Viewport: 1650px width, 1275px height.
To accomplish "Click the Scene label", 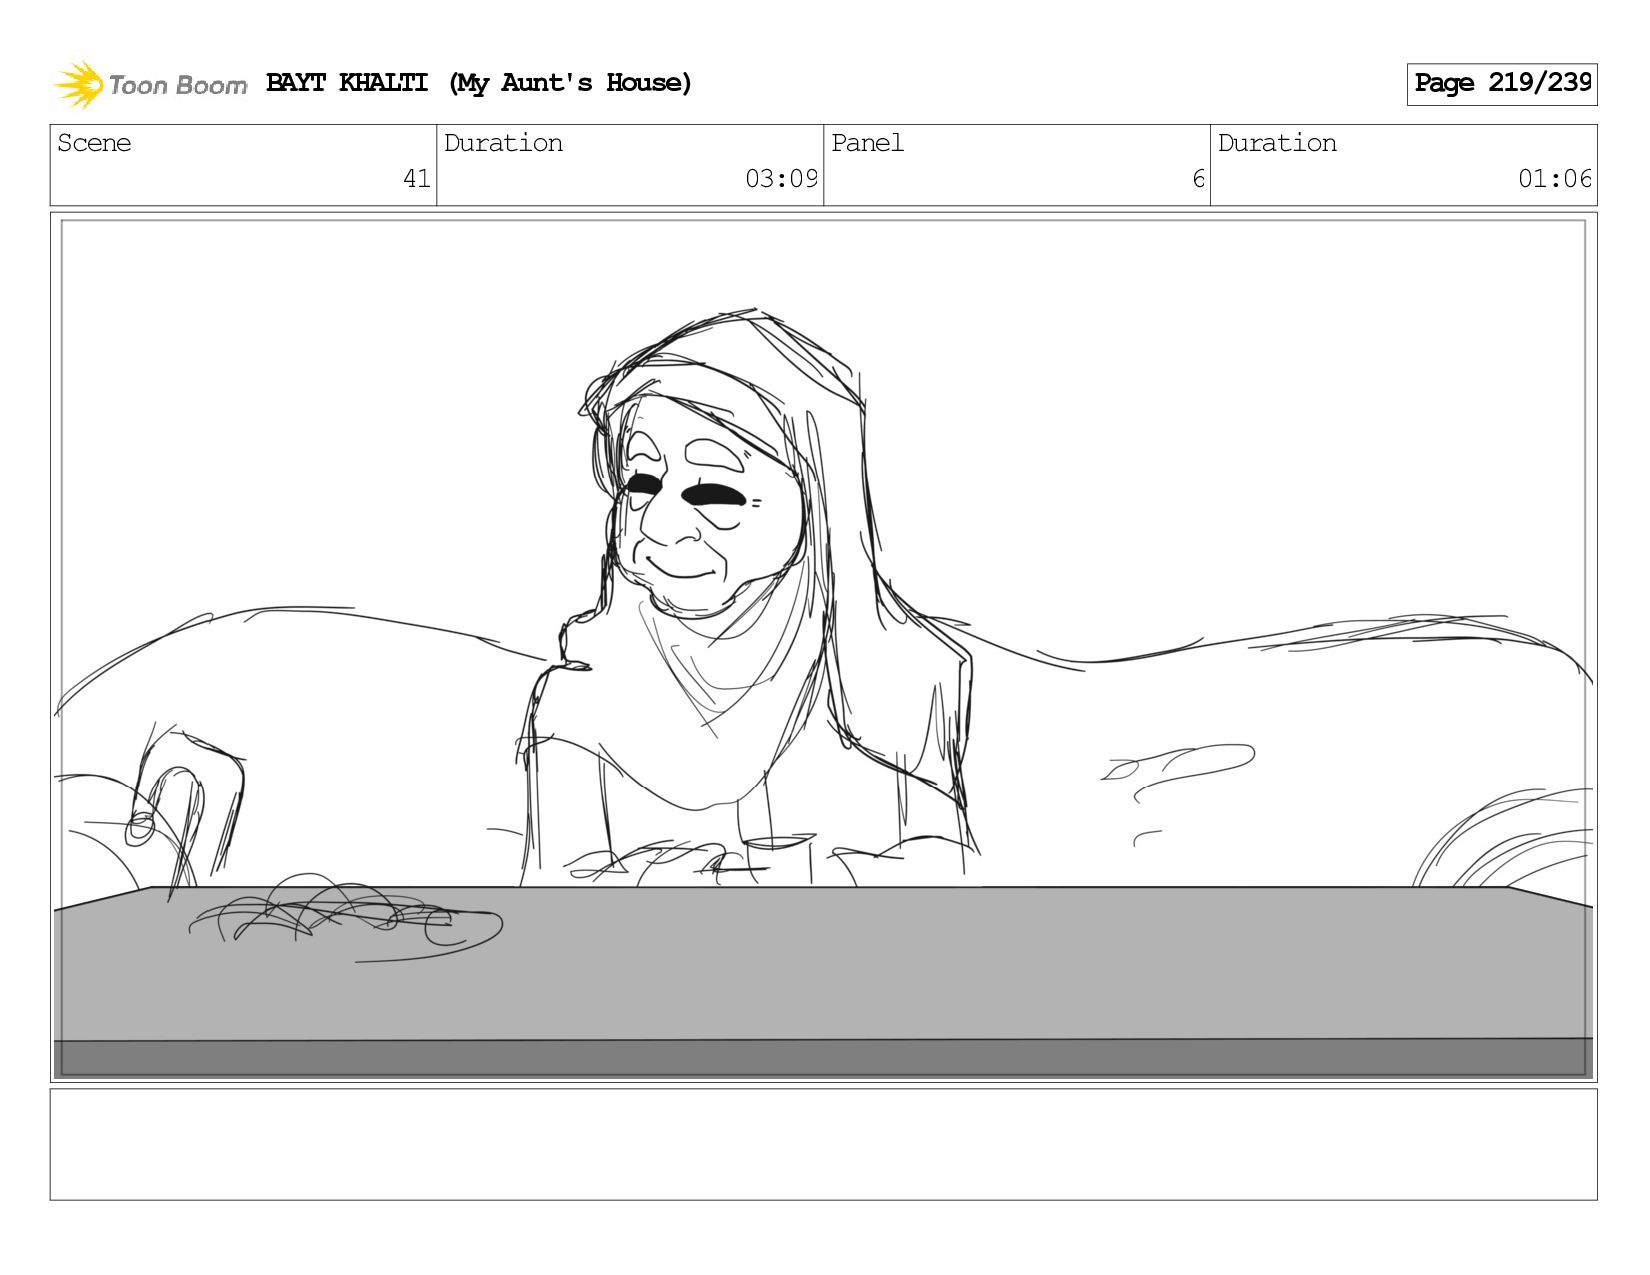I will pyautogui.click(x=94, y=143).
